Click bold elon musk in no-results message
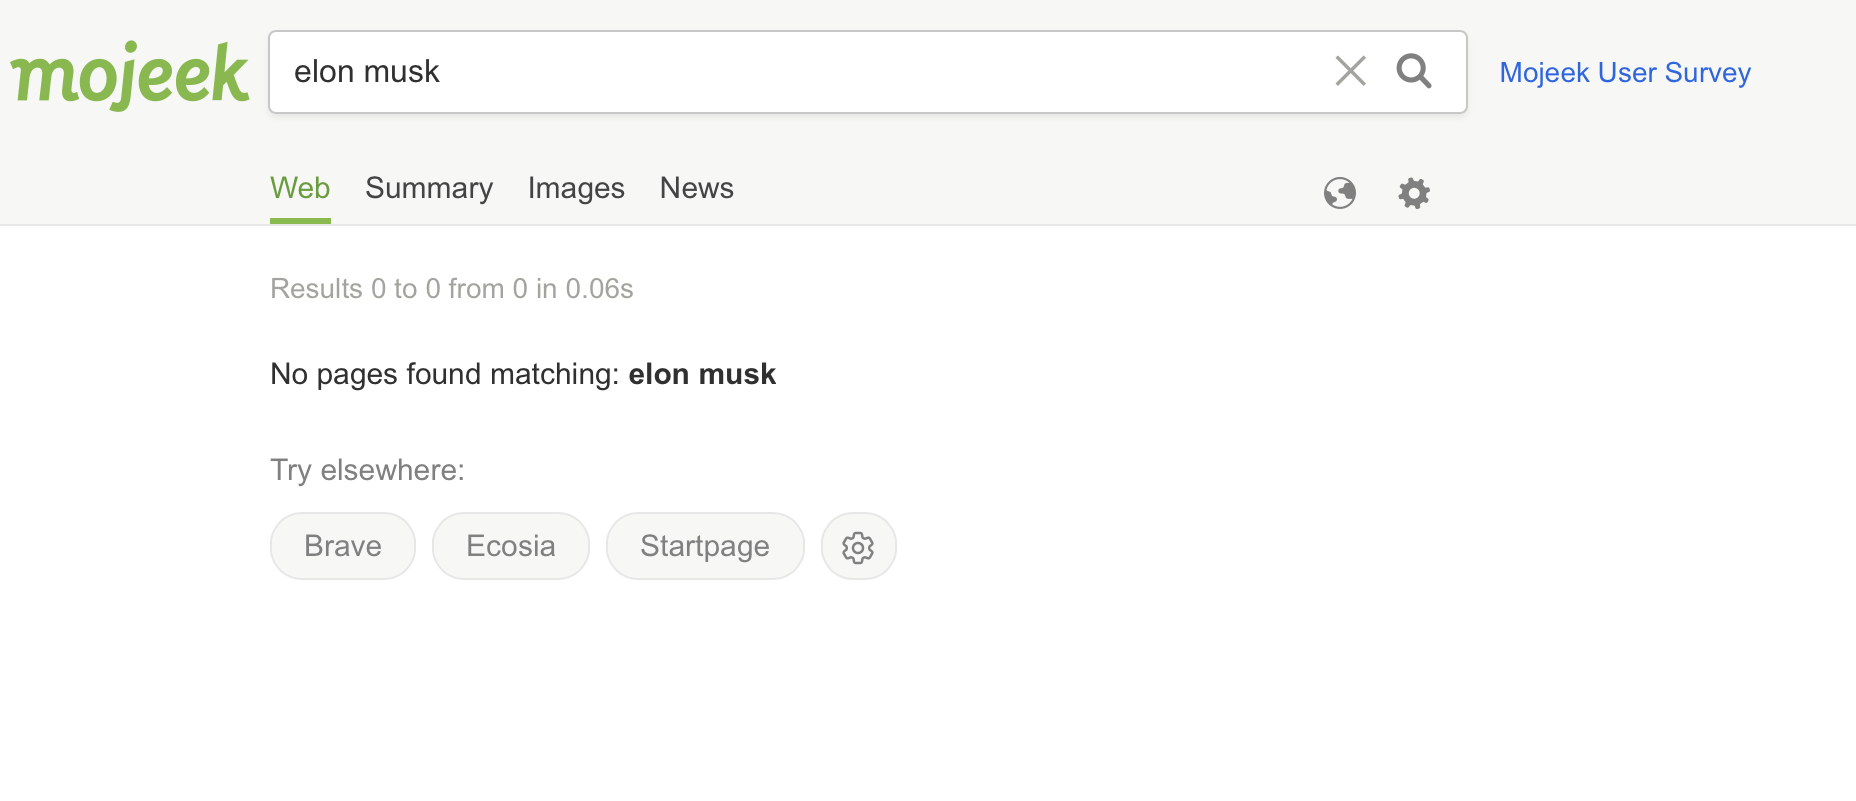The image size is (1856, 801). coord(702,374)
